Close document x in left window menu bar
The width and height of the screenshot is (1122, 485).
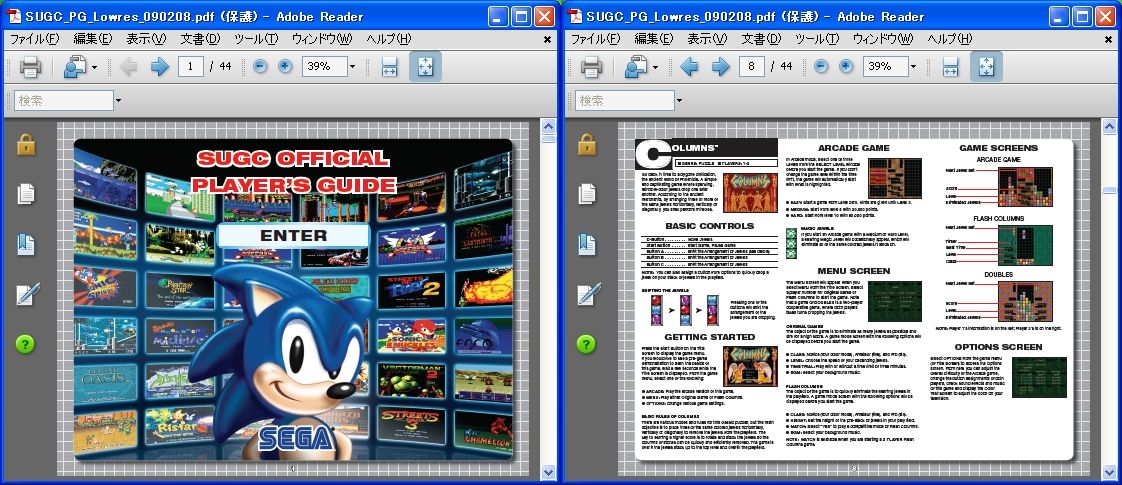coord(547,39)
